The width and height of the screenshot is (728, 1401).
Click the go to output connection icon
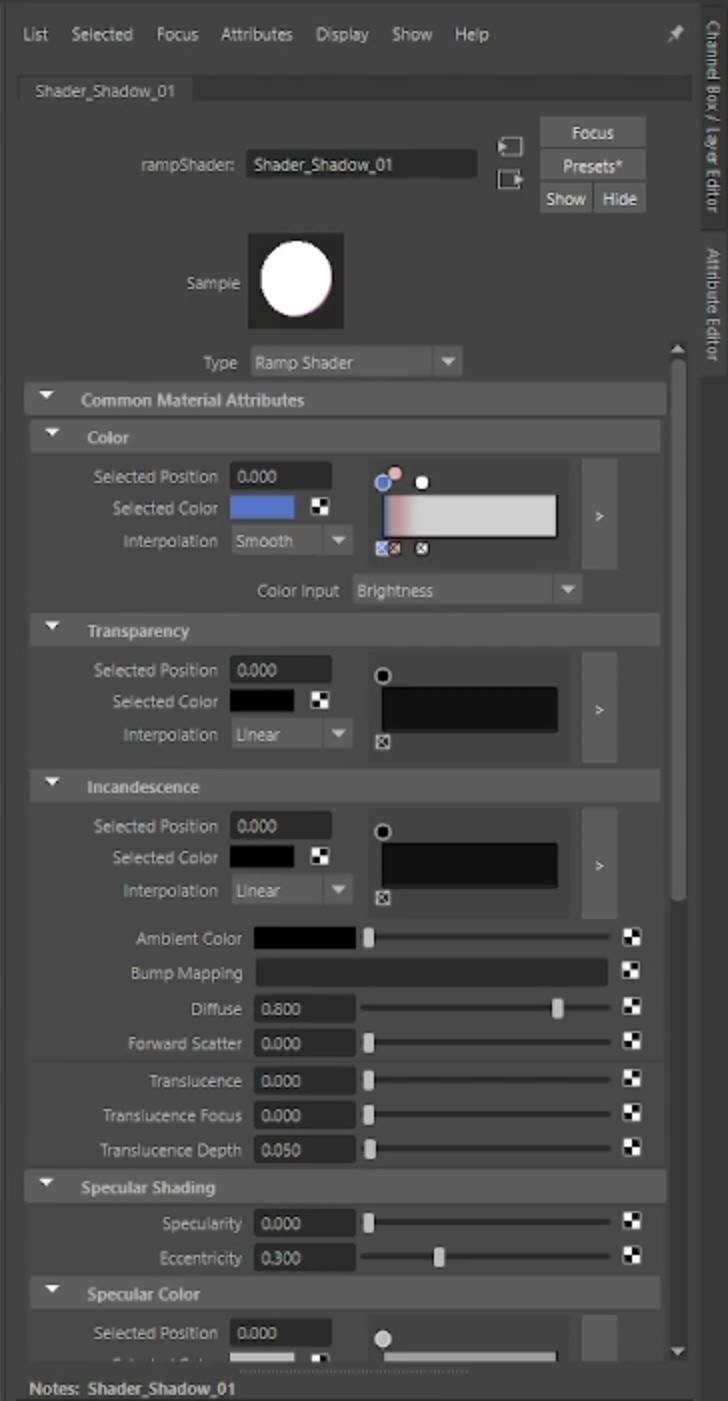510,180
